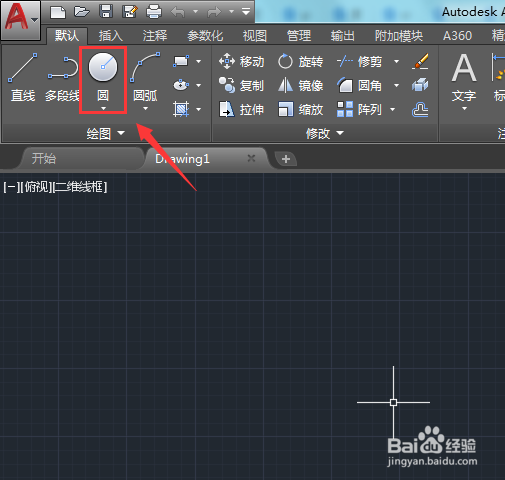Screen dimensions: 505x480
Task: Click the 缩放 scale tool
Action: click(300, 109)
